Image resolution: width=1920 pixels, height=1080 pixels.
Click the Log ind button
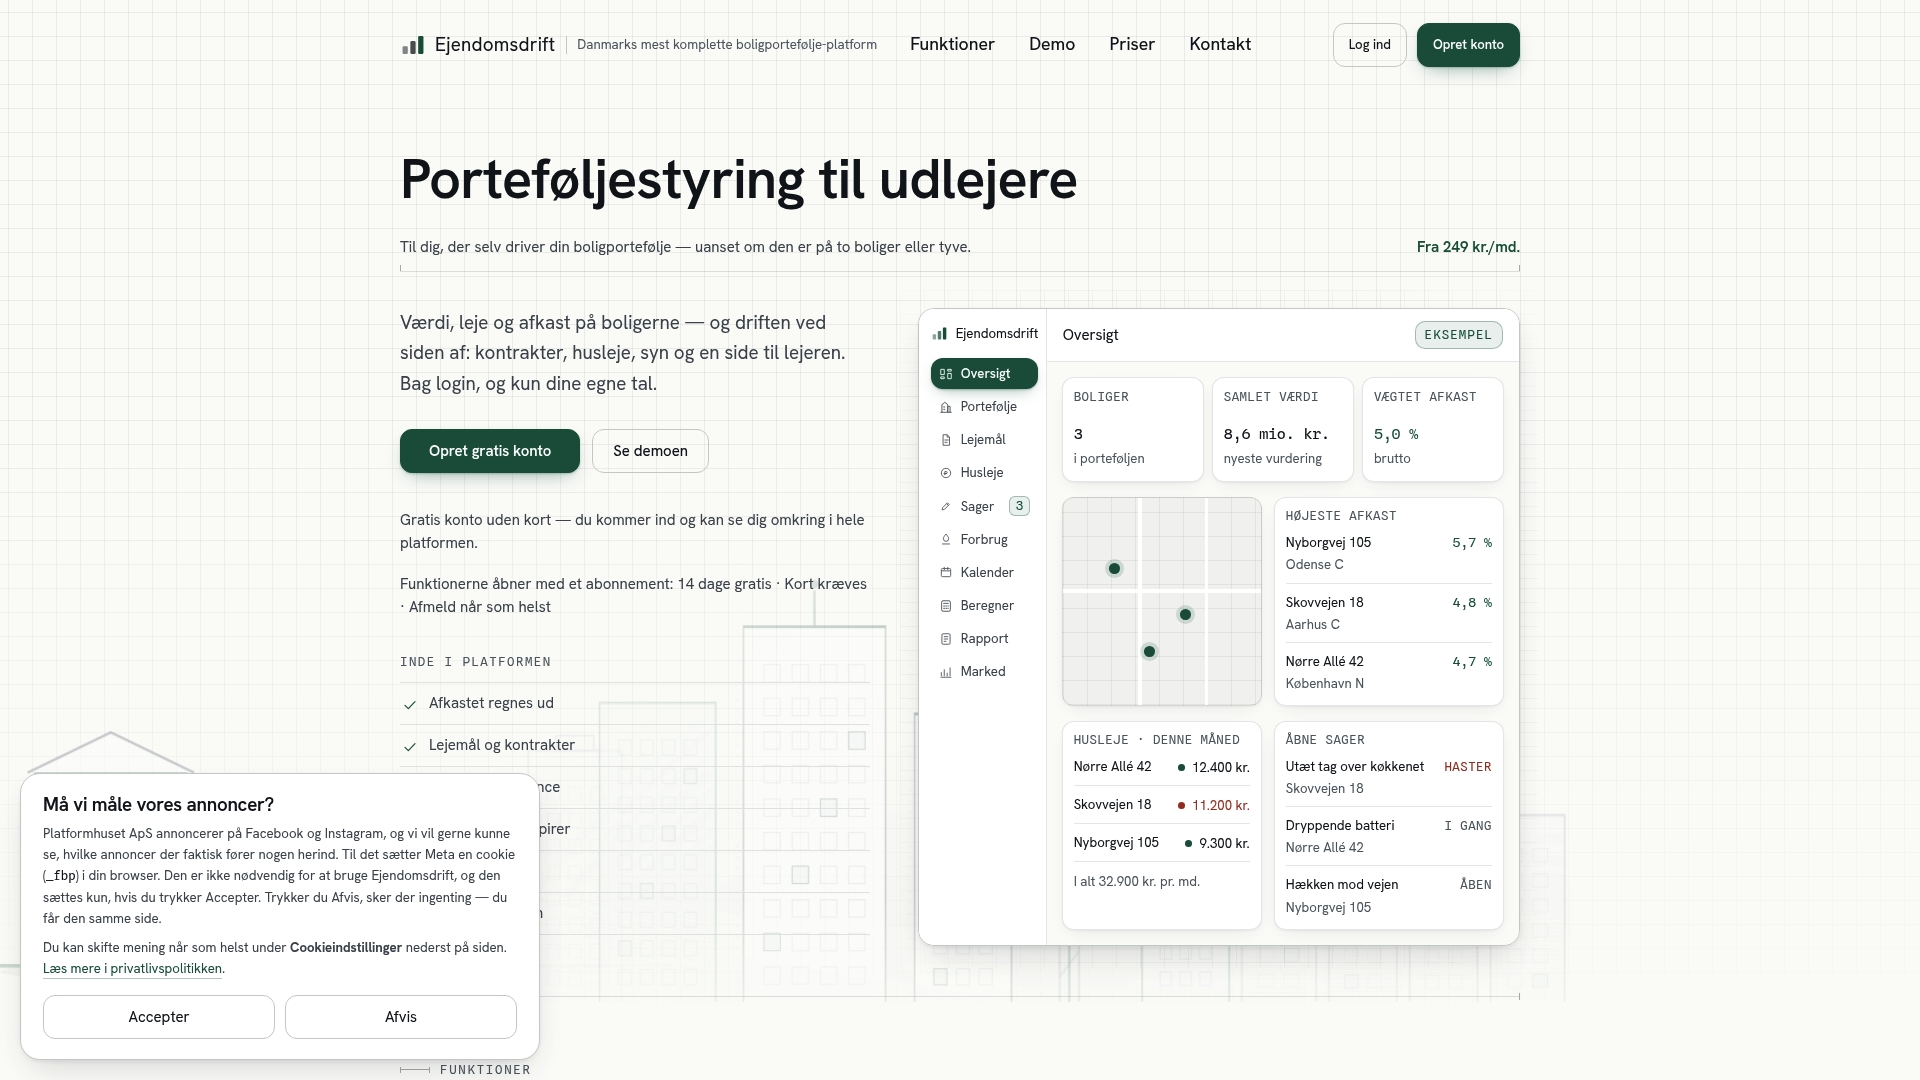(x=1370, y=45)
